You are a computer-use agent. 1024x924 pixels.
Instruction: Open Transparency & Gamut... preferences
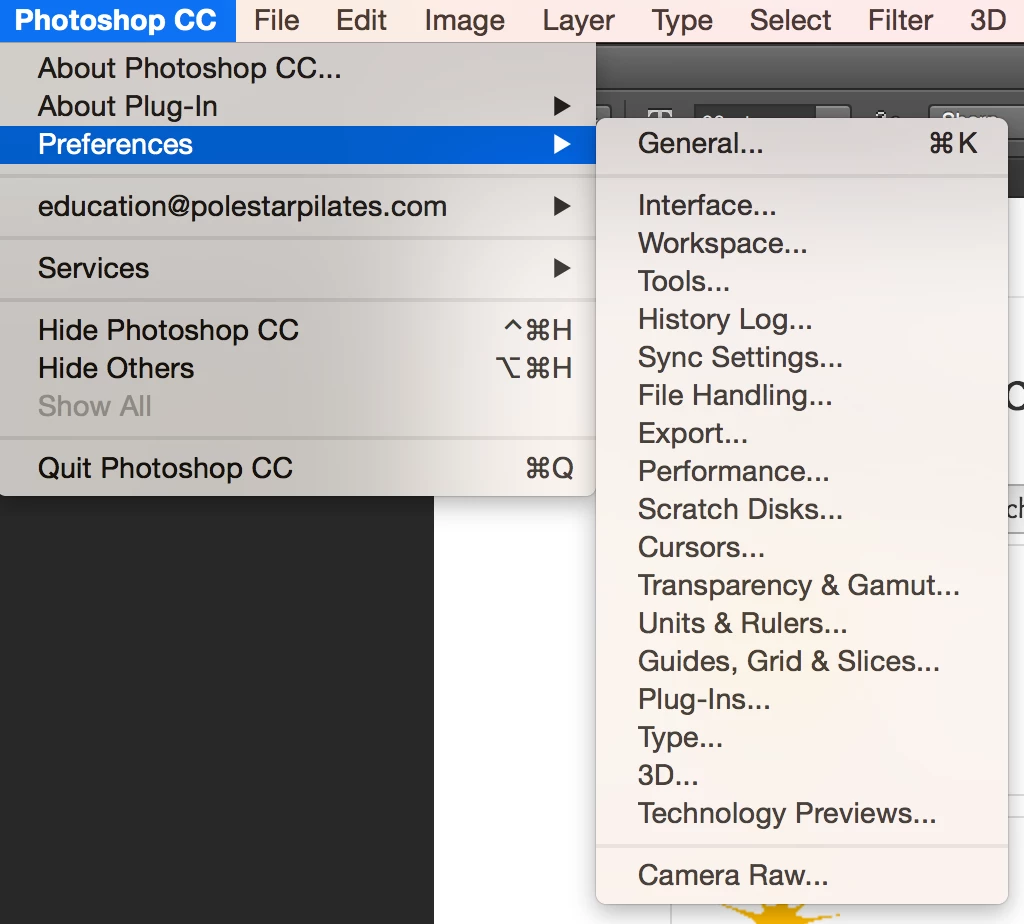click(x=802, y=585)
